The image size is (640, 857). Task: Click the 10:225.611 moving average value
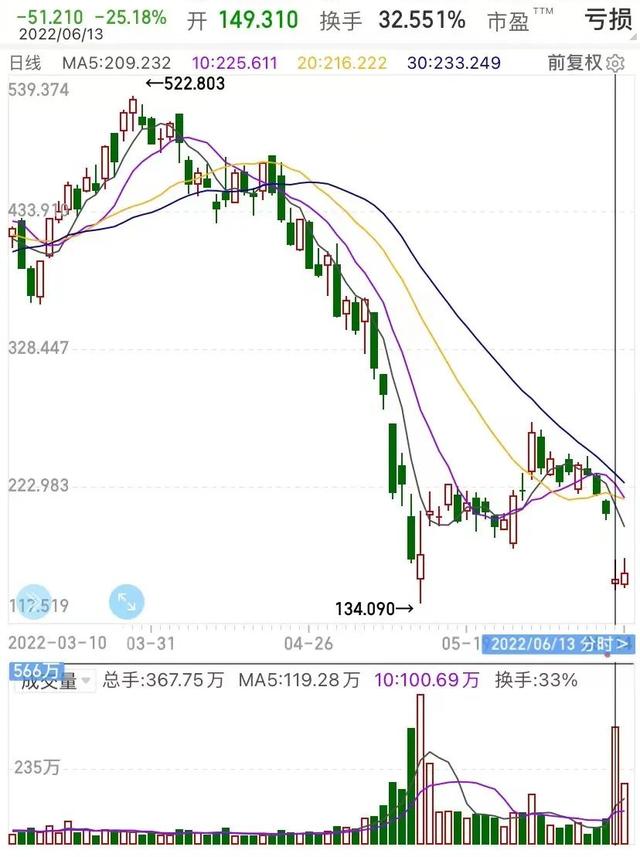click(235, 63)
